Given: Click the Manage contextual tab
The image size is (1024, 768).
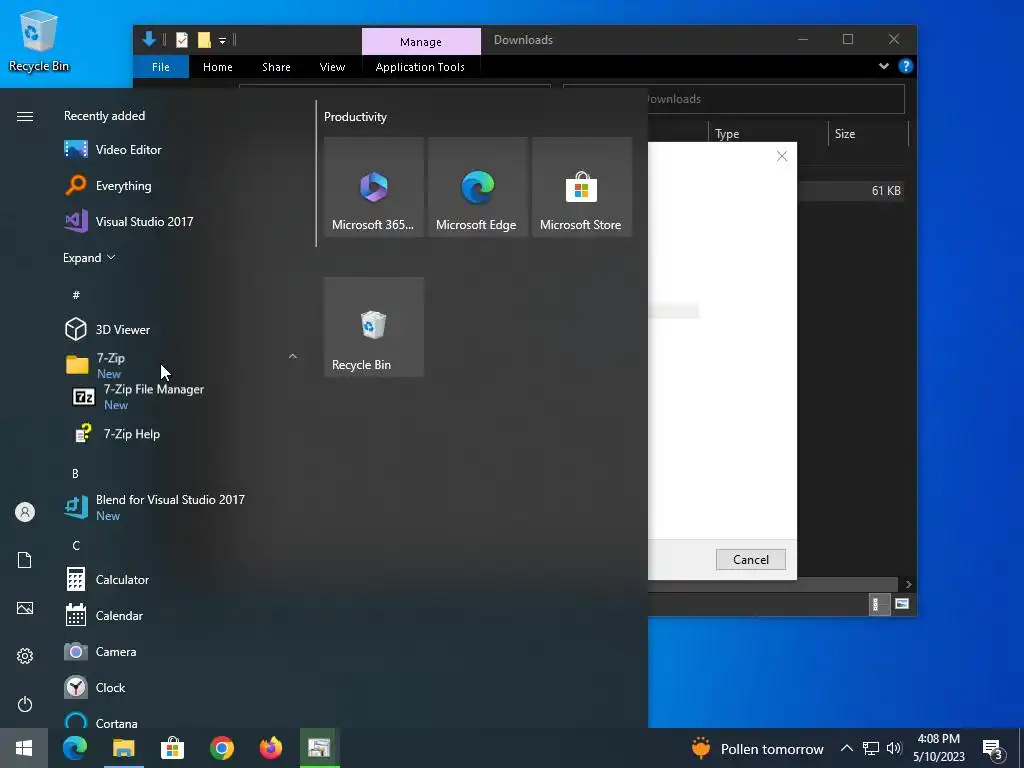Looking at the screenshot, I should 421,41.
